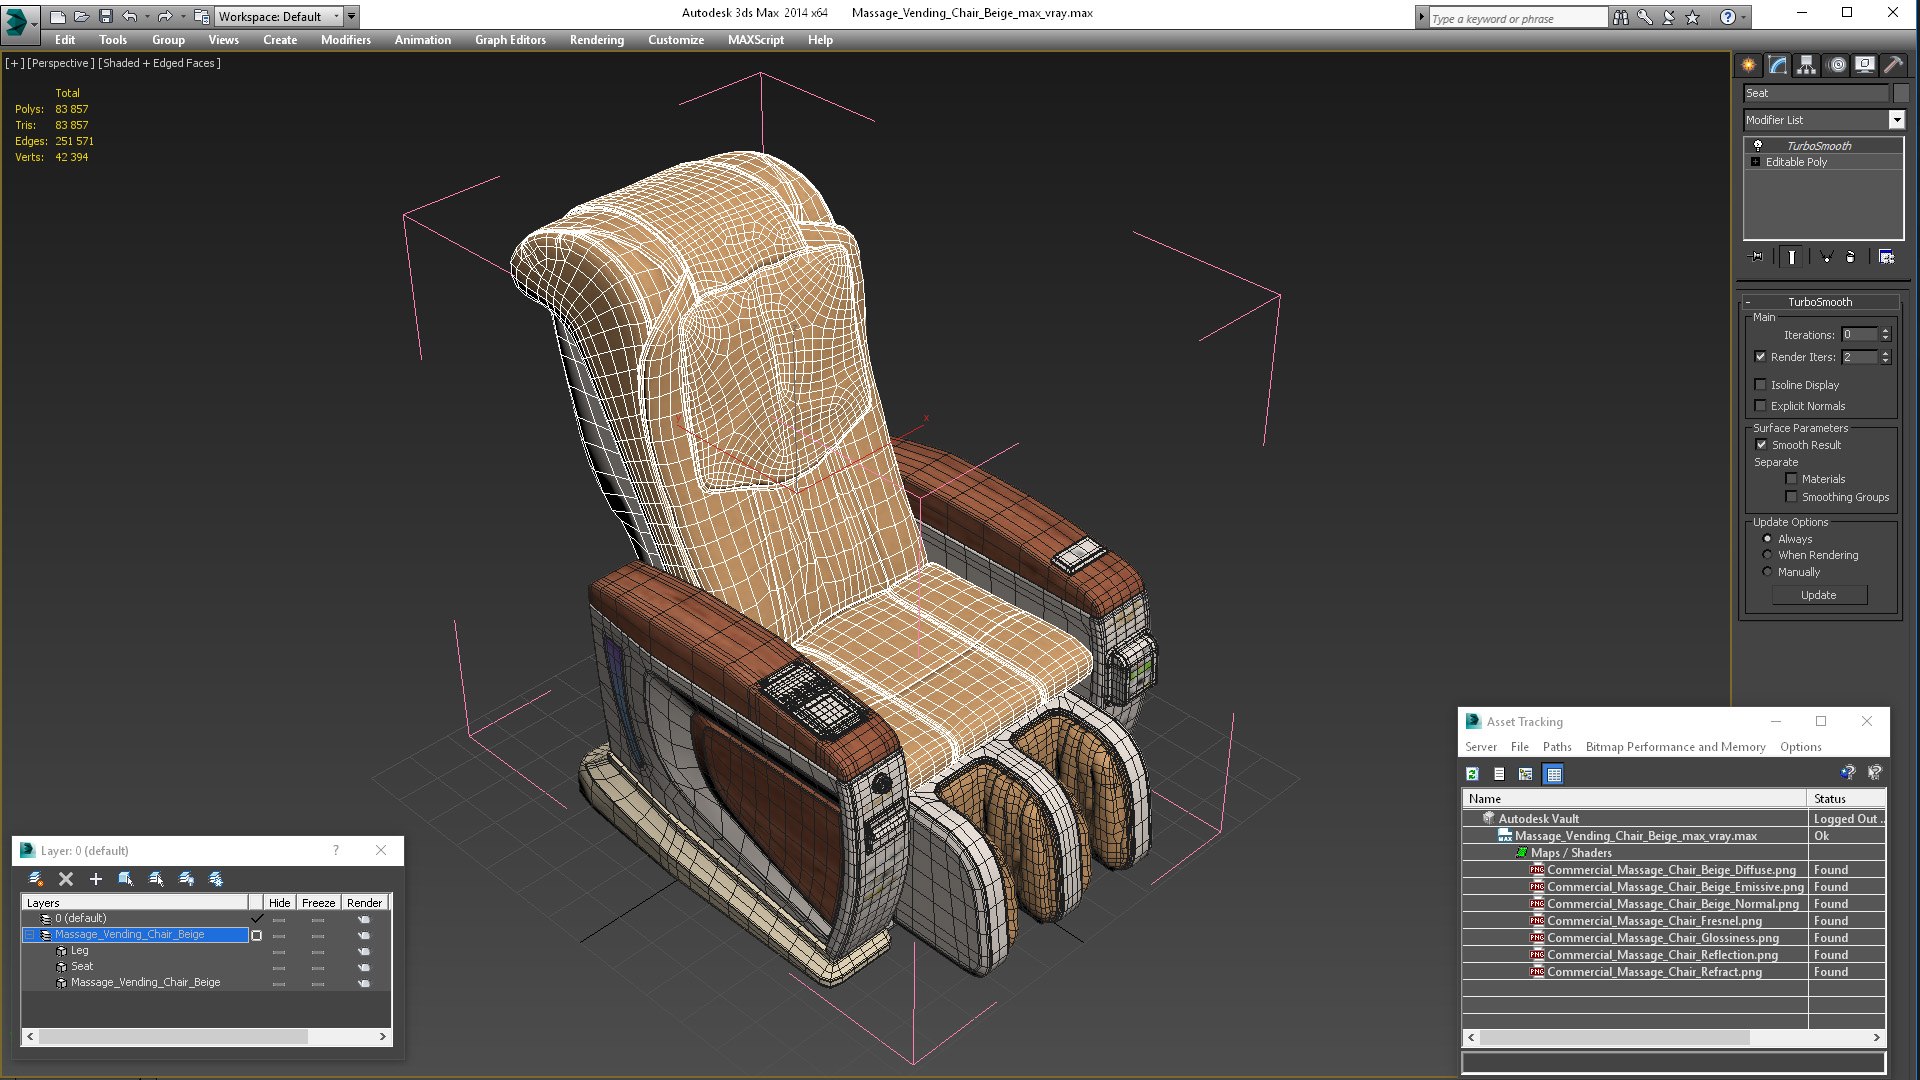Select the Leg object in the Layer list
Screen dimensions: 1920x1080
pyautogui.click(x=80, y=951)
